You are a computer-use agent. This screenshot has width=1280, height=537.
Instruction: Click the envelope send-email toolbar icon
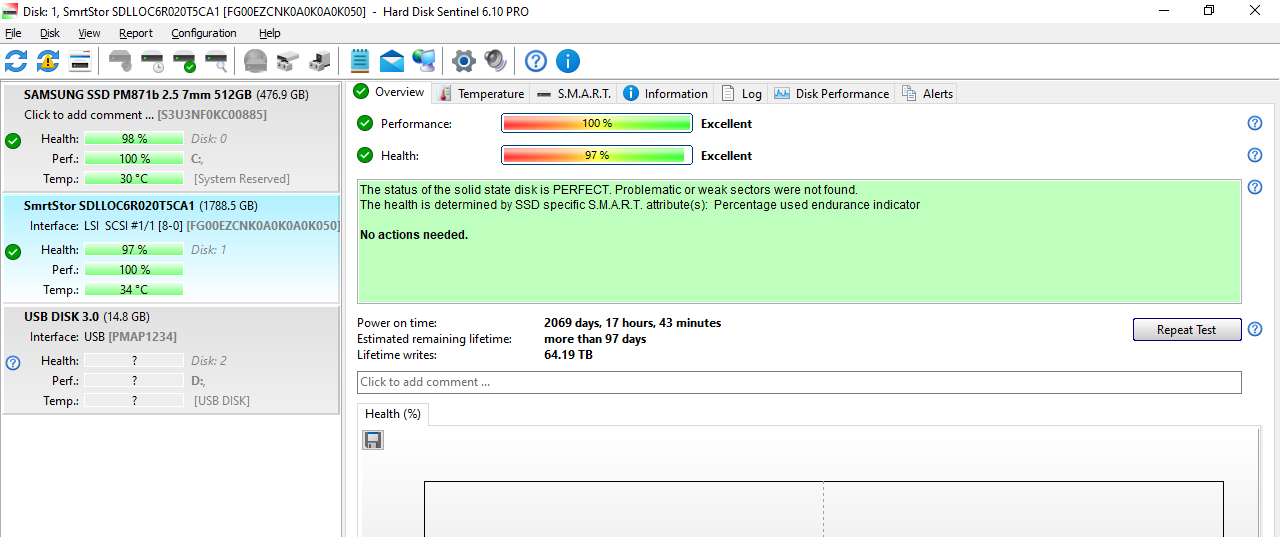tap(392, 61)
